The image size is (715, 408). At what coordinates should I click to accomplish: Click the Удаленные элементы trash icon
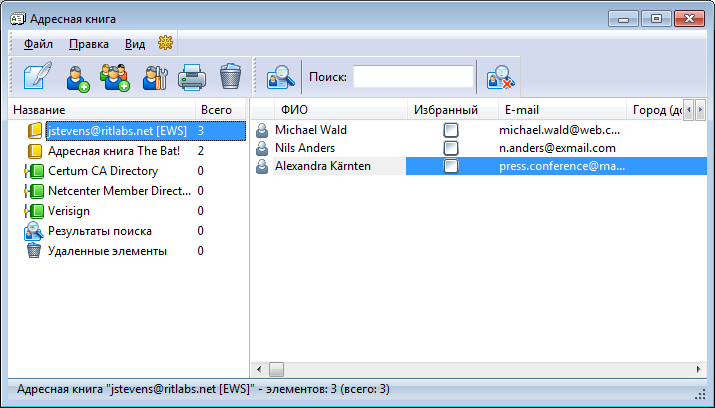(34, 251)
